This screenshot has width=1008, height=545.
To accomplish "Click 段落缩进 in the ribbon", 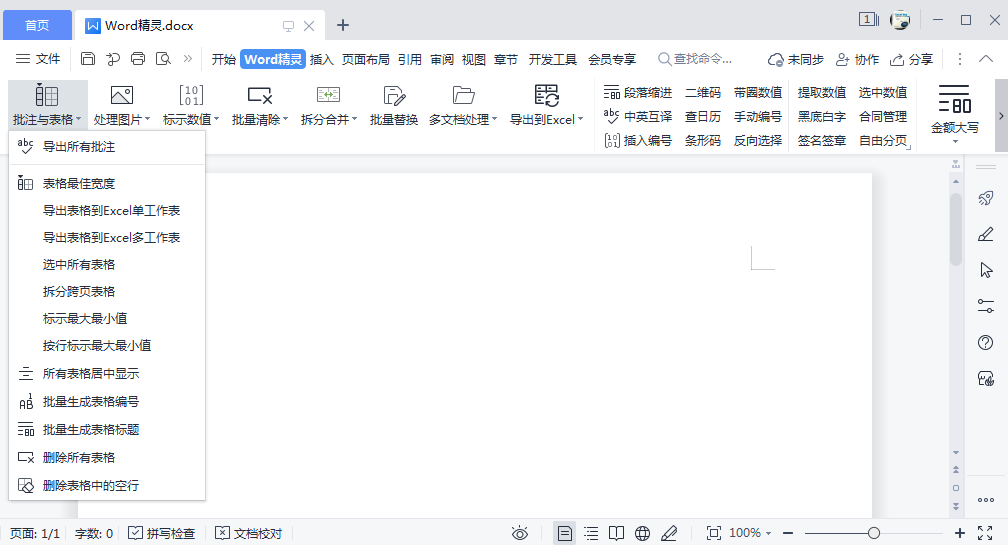I will pyautogui.click(x=638, y=93).
